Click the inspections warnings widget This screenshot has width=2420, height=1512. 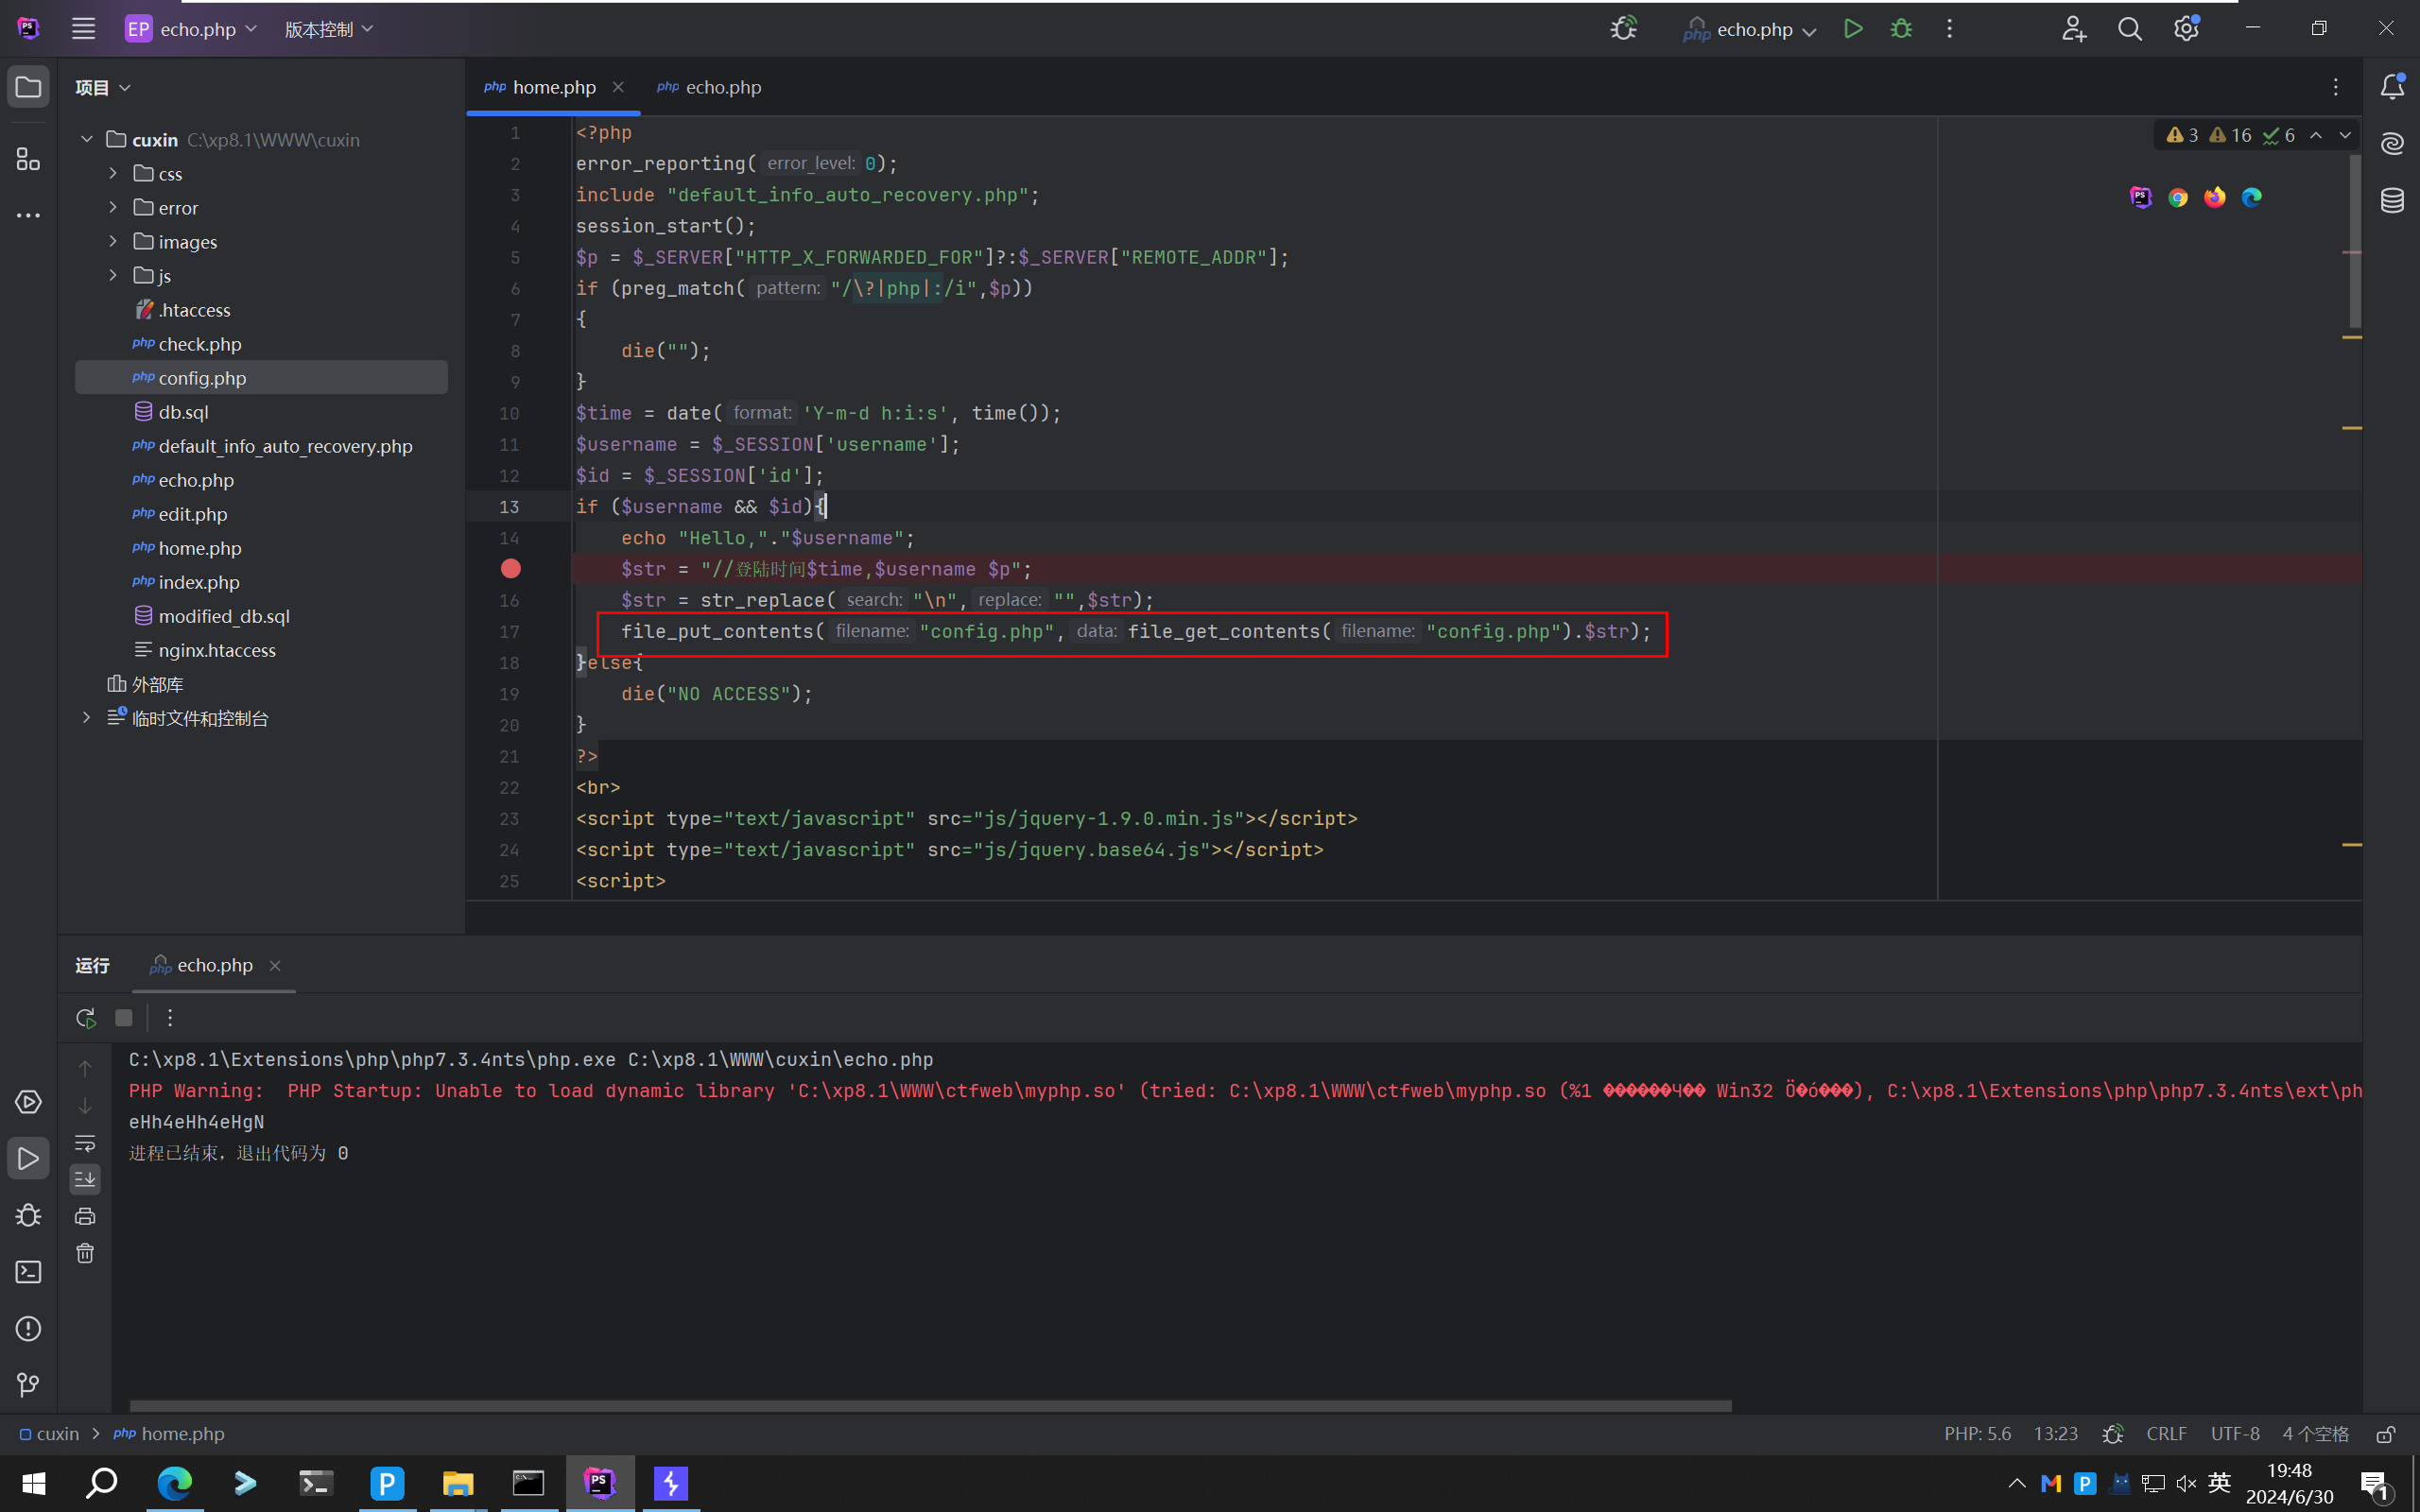2230,135
